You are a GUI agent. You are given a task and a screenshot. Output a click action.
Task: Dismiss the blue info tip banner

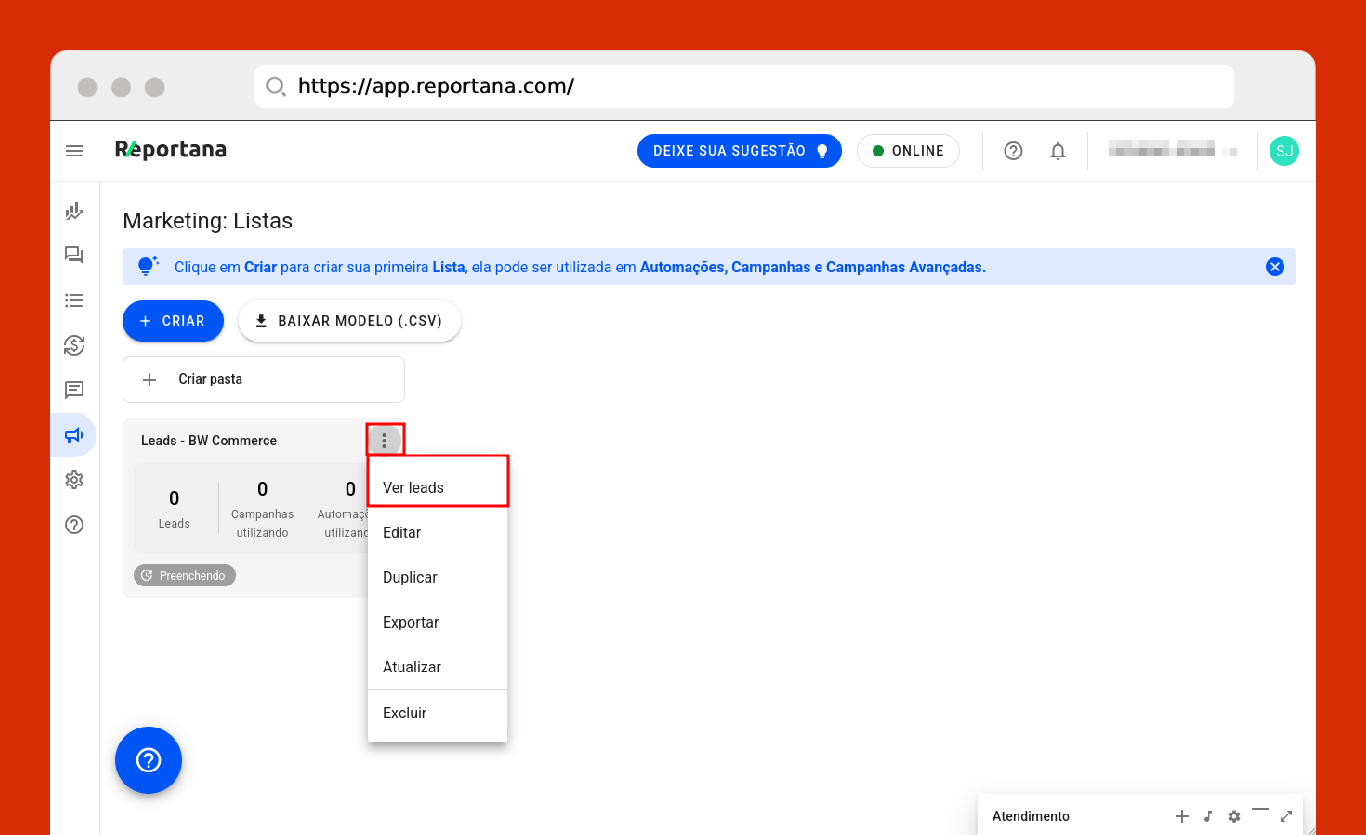click(1275, 267)
